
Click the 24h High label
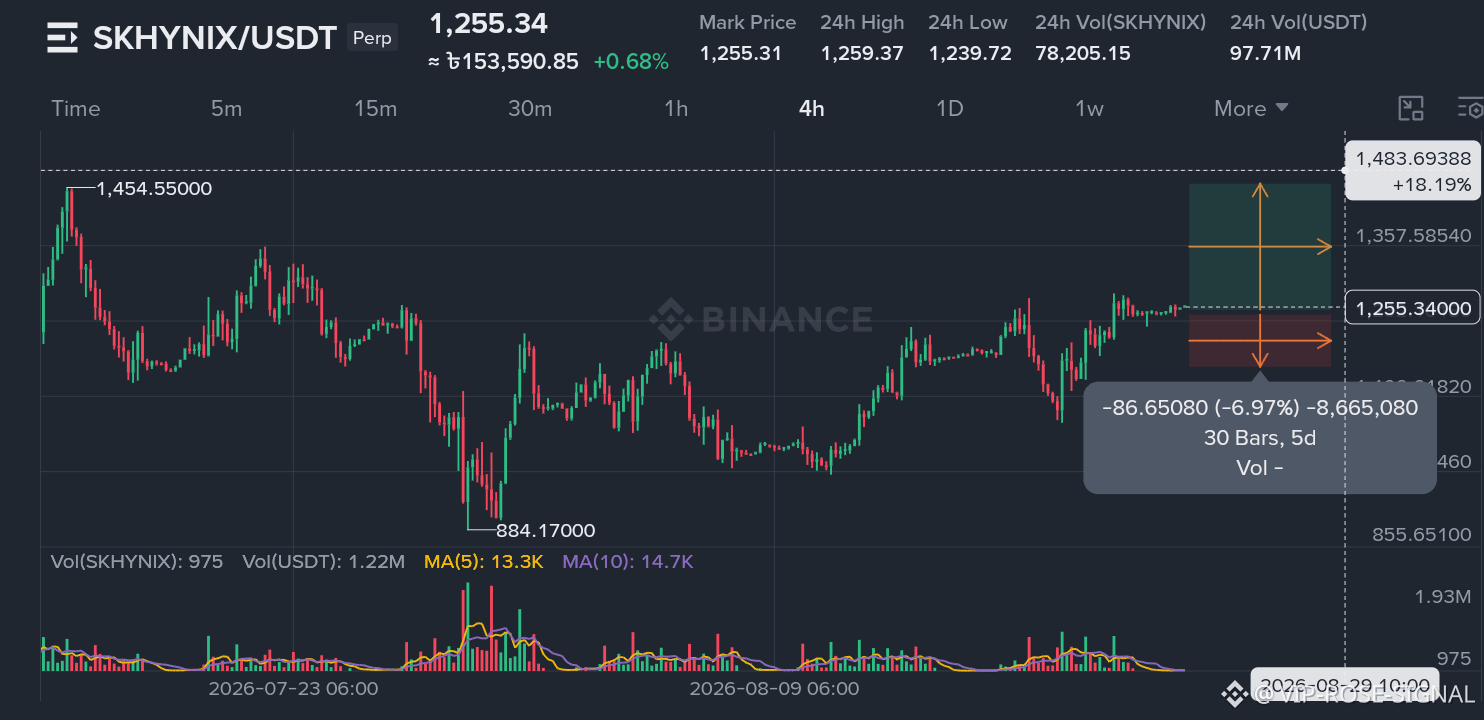862,22
